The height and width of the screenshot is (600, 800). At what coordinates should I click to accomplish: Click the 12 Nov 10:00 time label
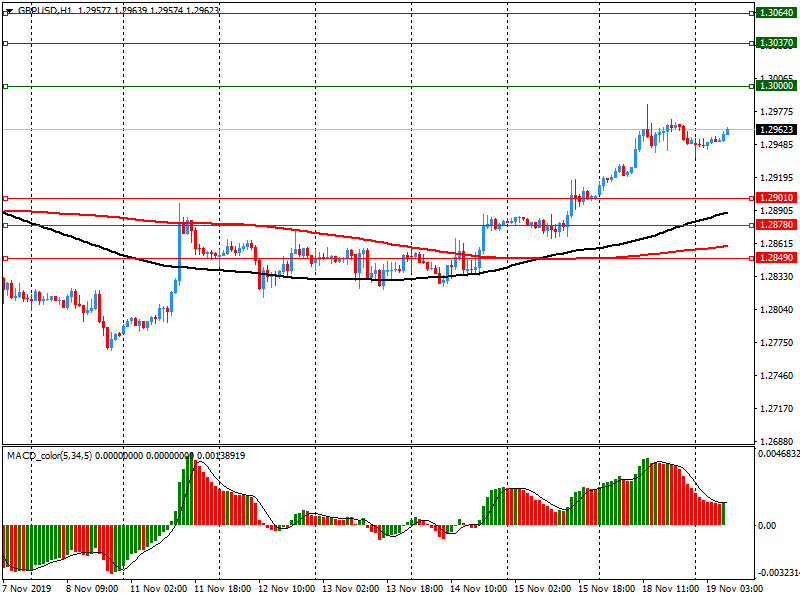coord(287,588)
